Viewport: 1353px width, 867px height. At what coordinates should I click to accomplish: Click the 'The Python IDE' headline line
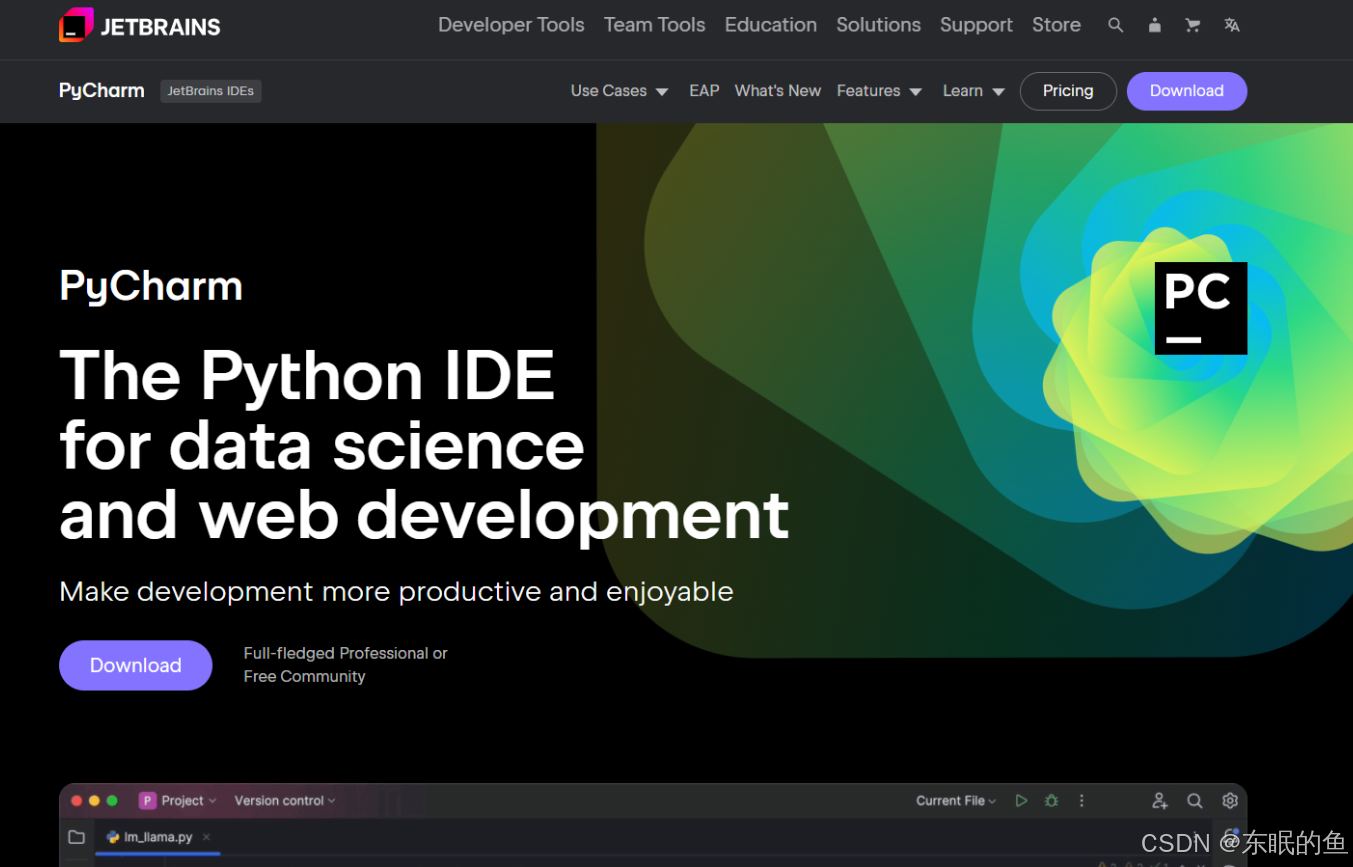[307, 375]
